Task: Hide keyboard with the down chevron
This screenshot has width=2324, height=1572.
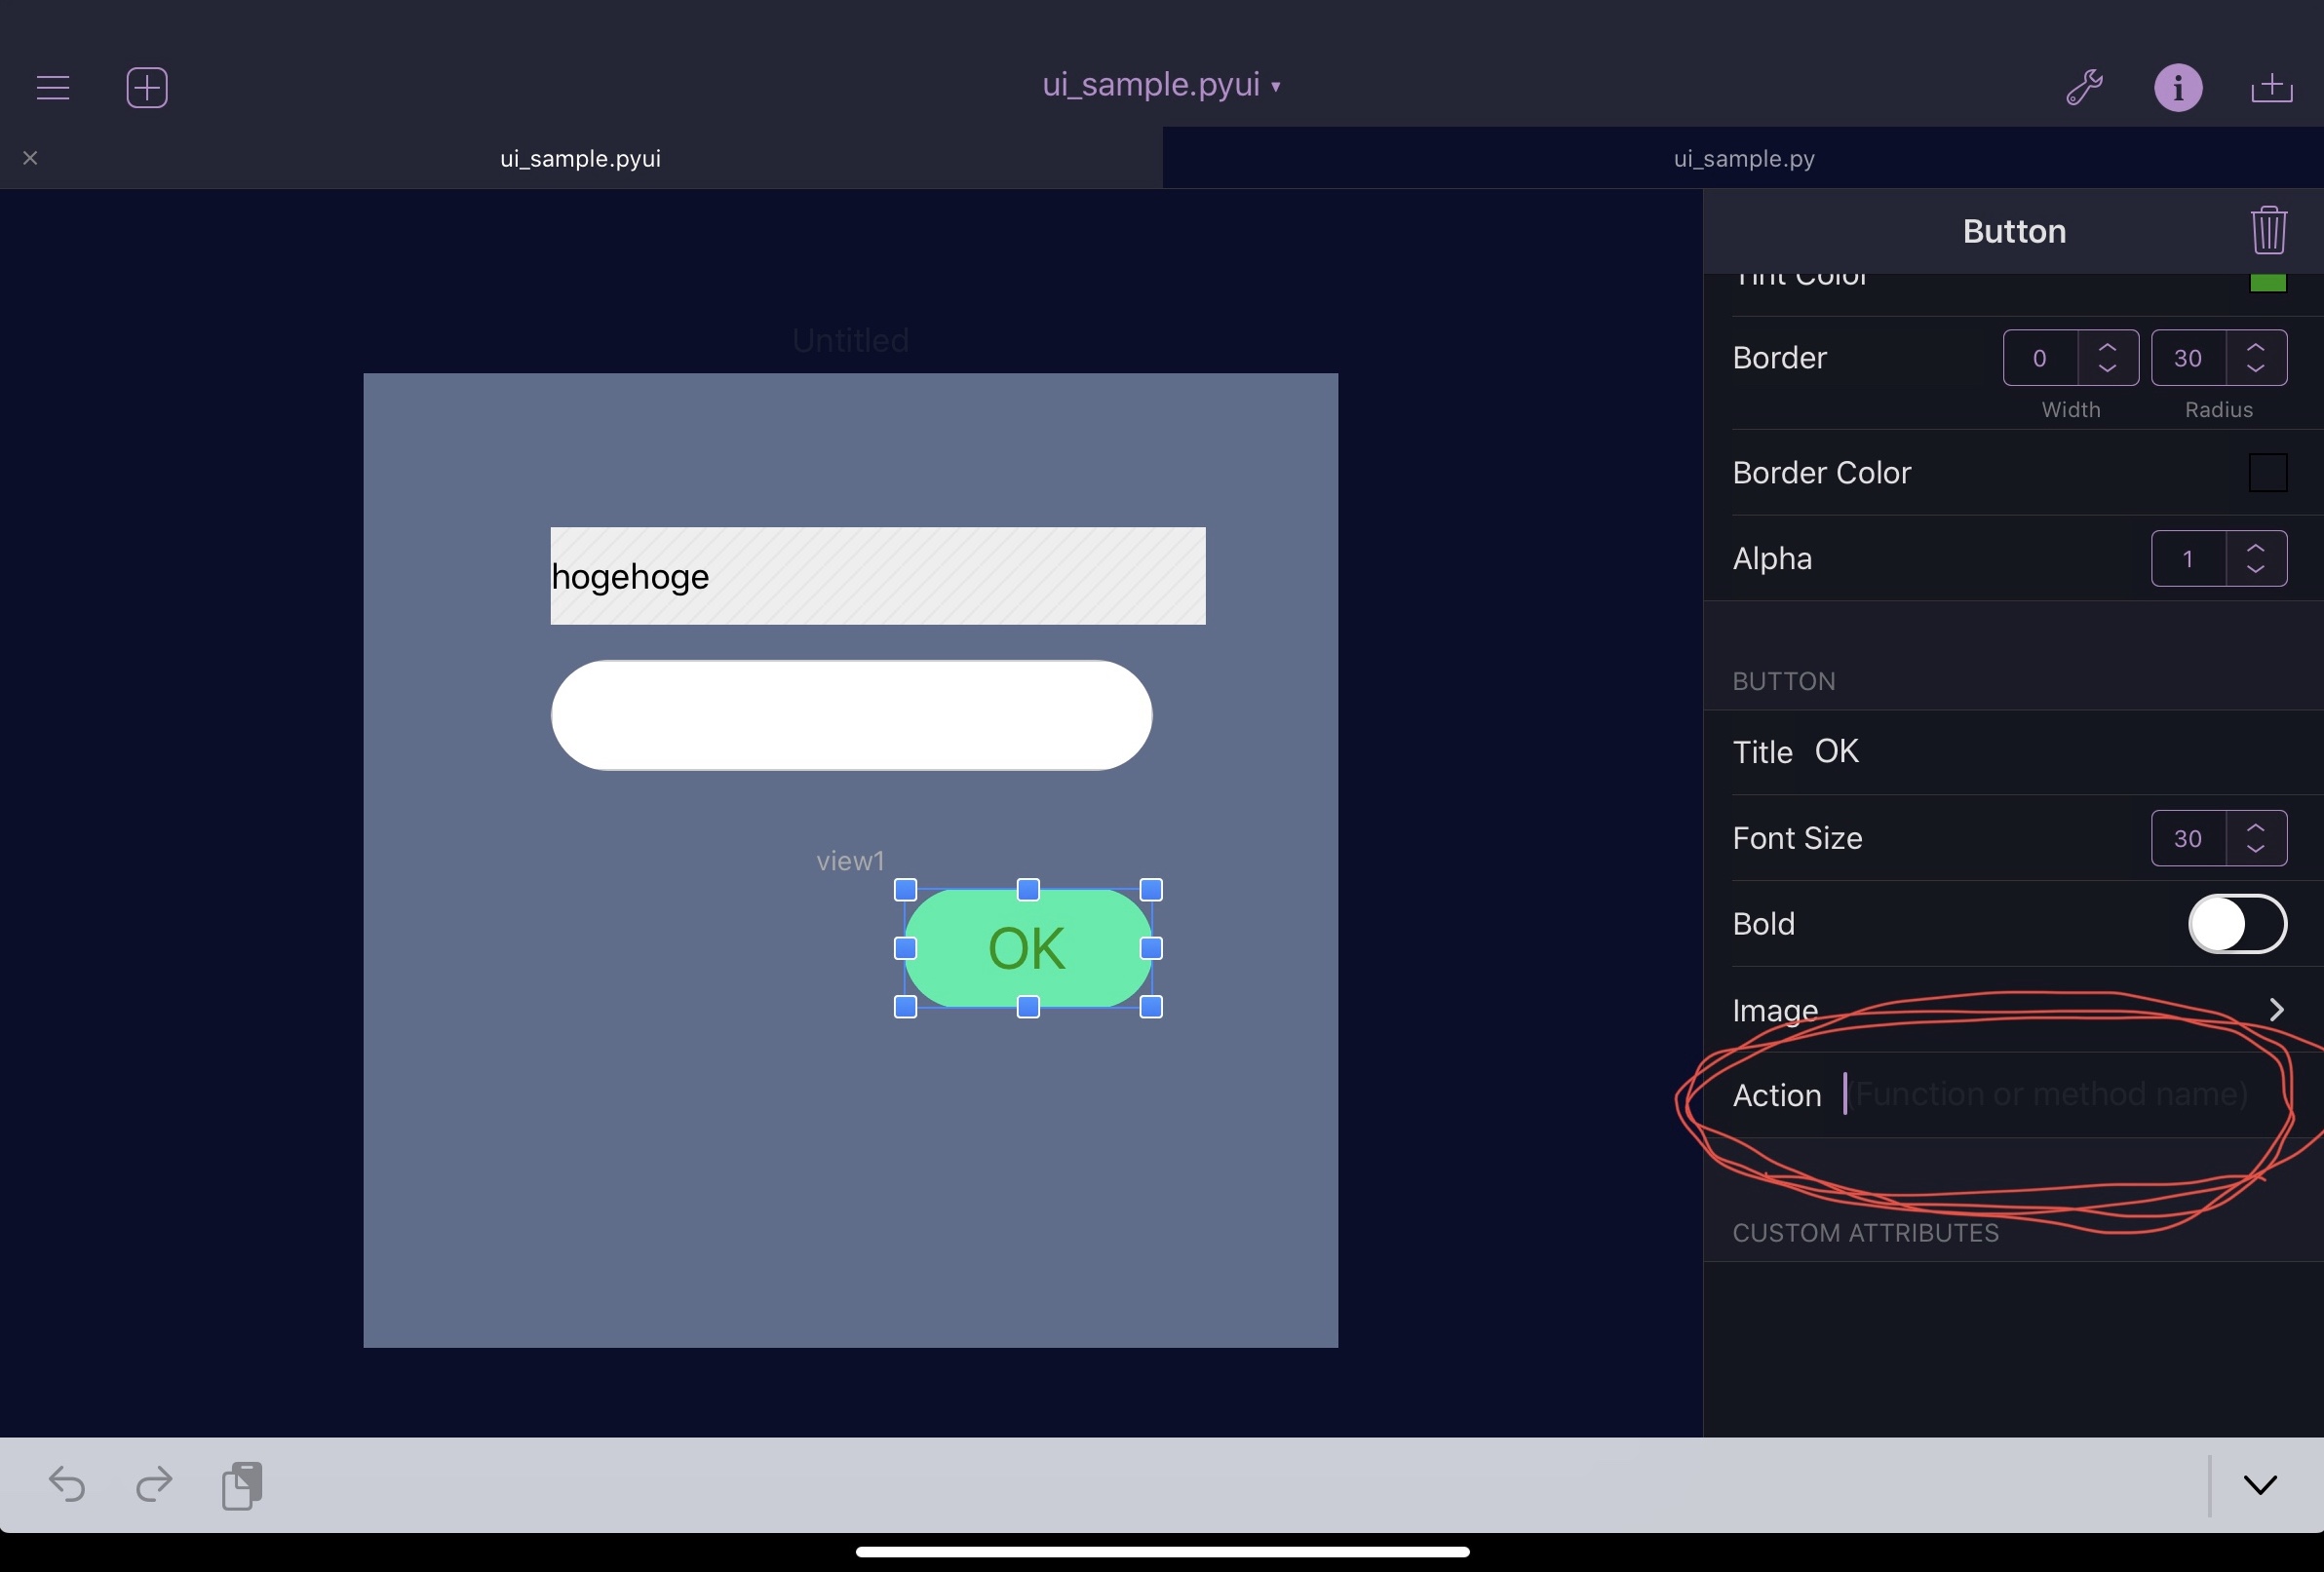Action: (x=2260, y=1485)
